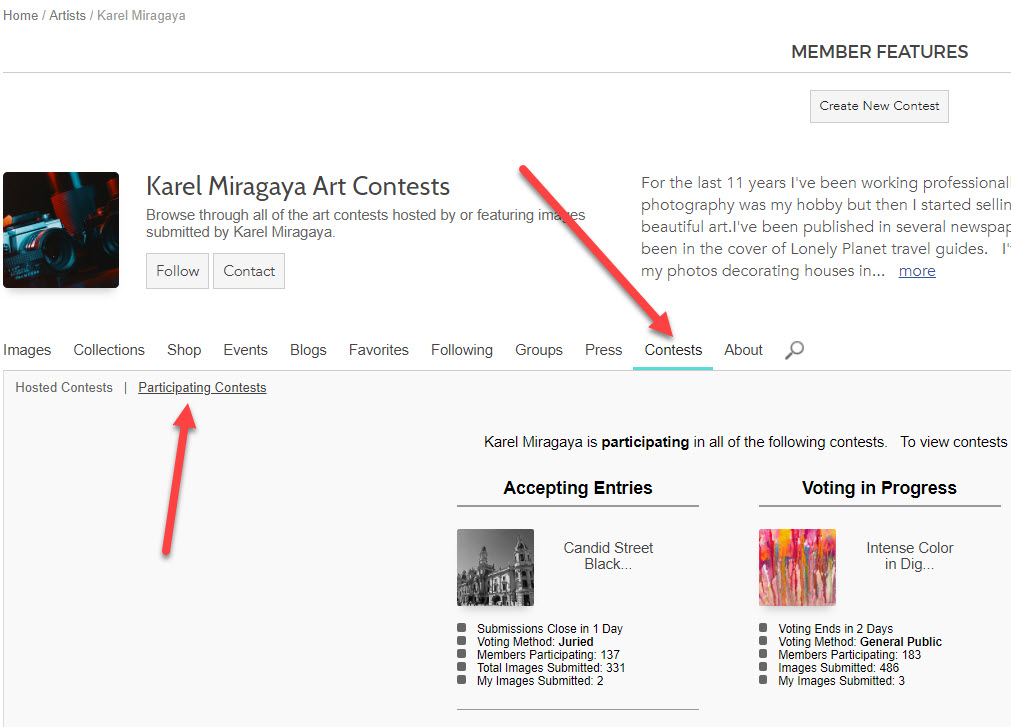The width and height of the screenshot is (1011, 727).
Task: Expand the biography with the more link
Action: (x=917, y=271)
